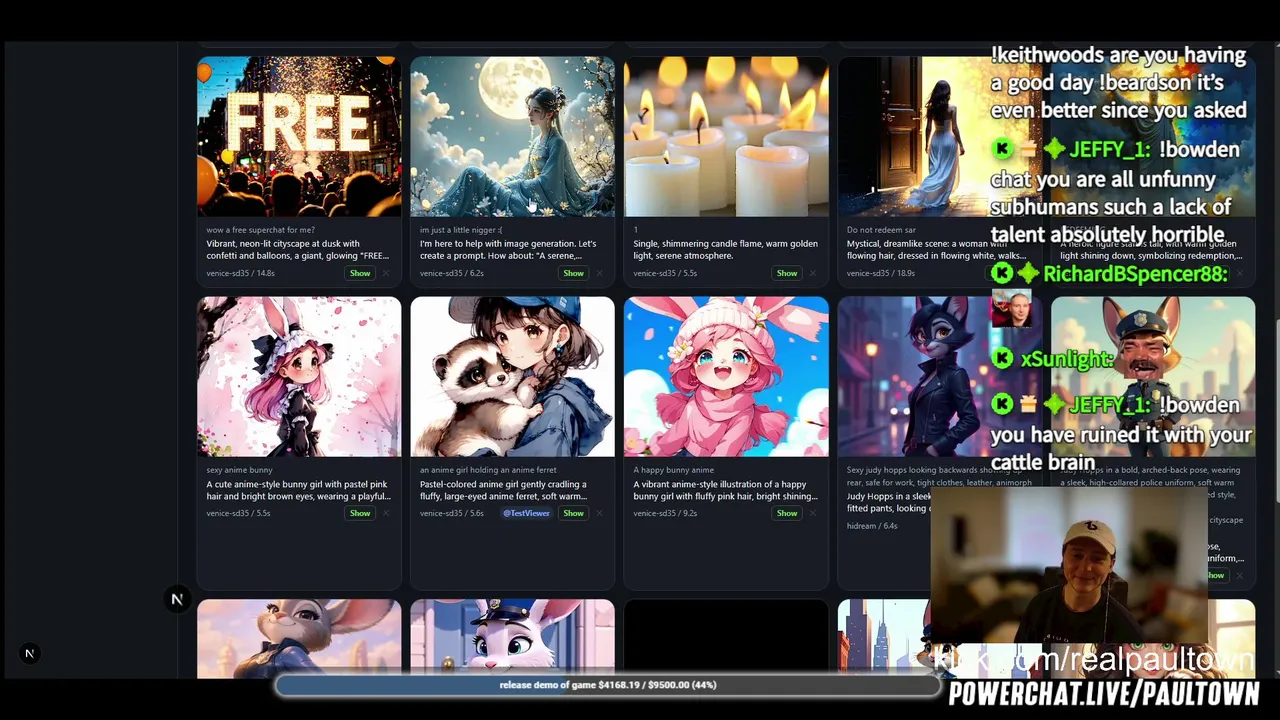The width and height of the screenshot is (1280, 720).
Task: Dismiss the venice-sd35 6.2s card with X
Action: coord(599,273)
